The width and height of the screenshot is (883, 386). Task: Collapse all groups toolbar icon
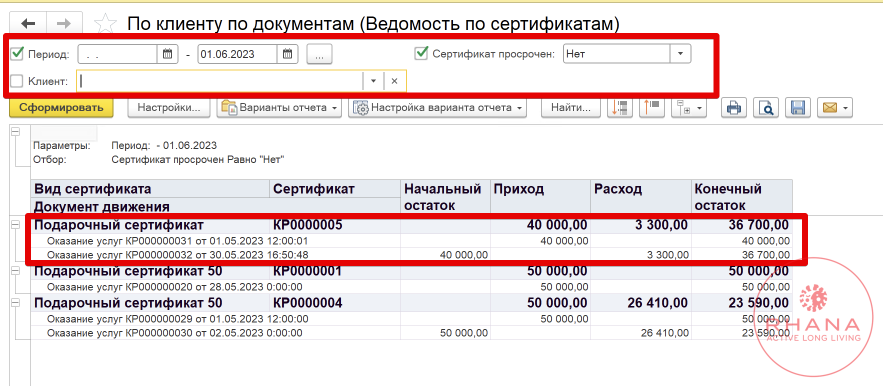click(x=652, y=108)
